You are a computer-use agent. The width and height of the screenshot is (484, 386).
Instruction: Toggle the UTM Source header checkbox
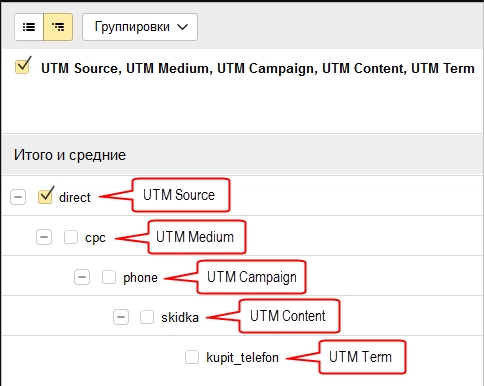23,66
